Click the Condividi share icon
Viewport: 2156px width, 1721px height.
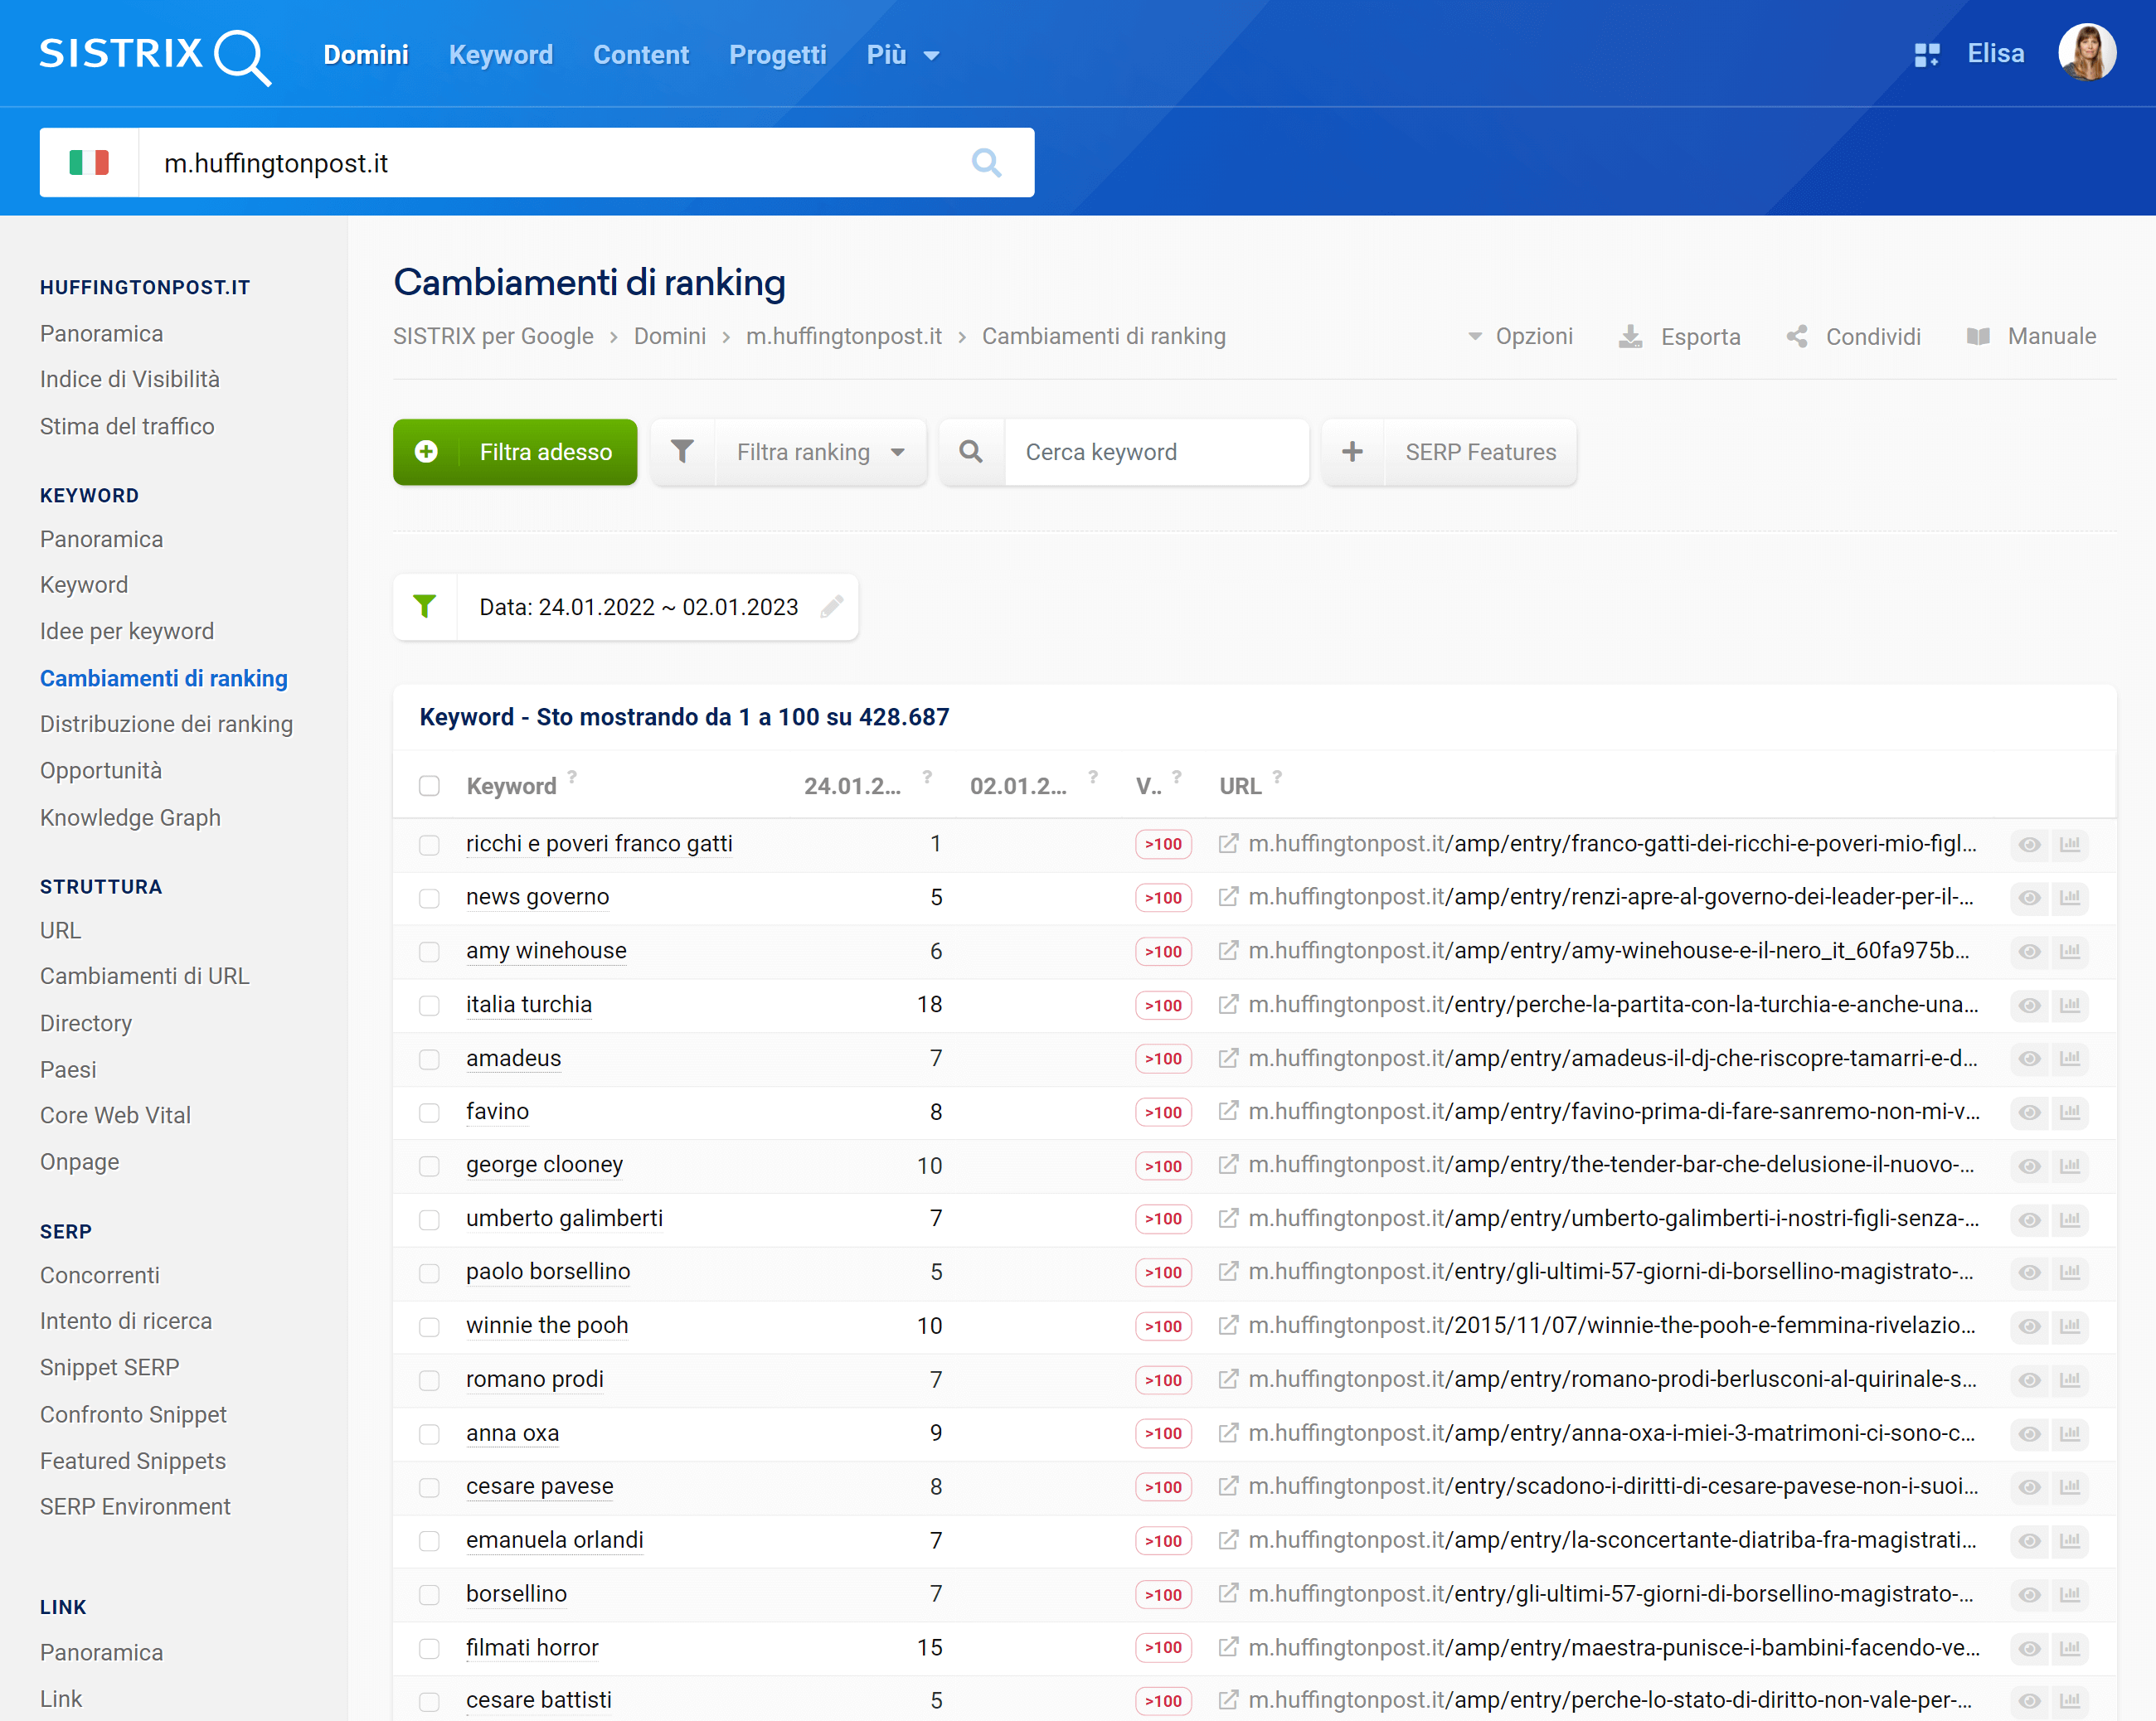(x=1796, y=336)
